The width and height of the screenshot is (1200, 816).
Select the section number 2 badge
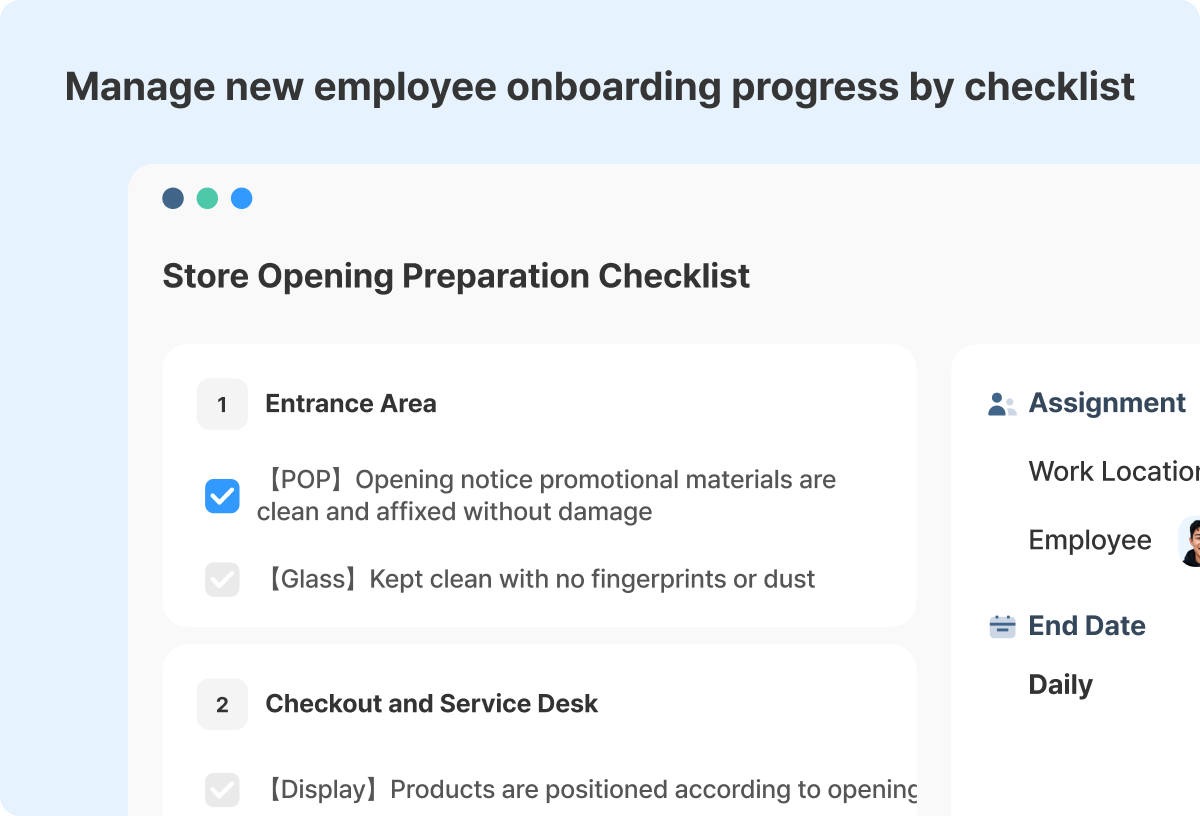[x=222, y=704]
